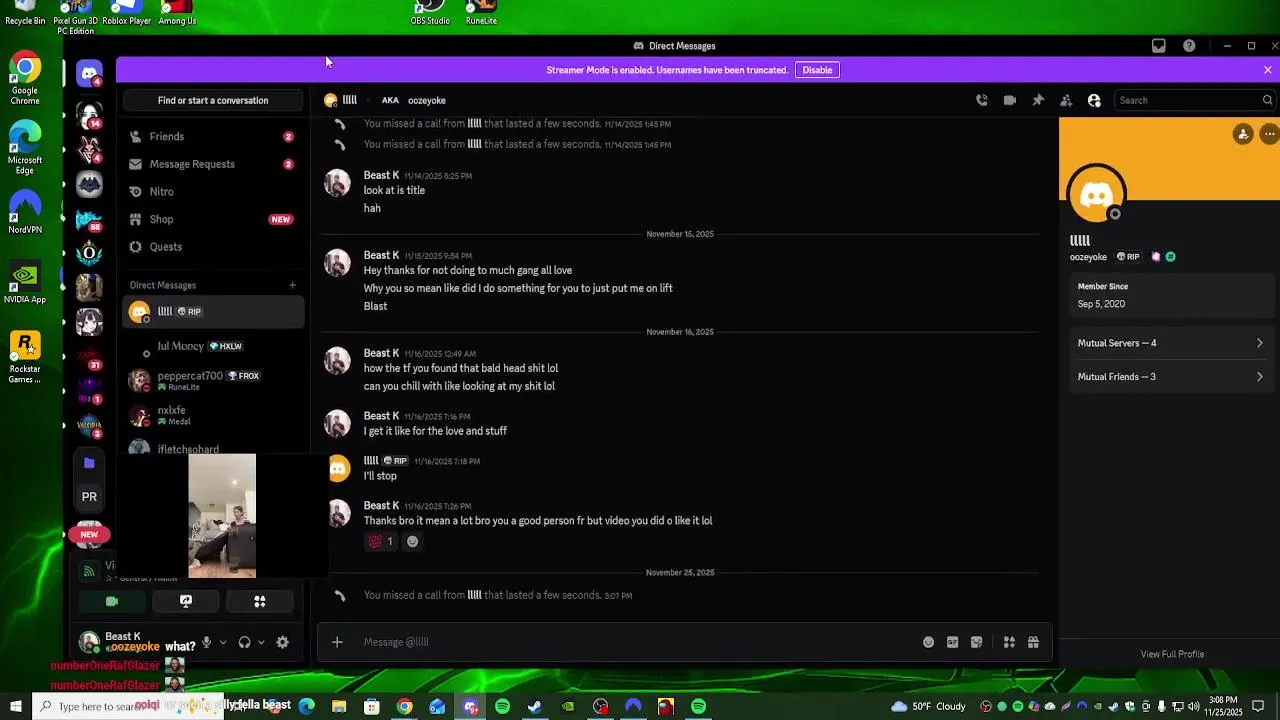The image size is (1280, 720).
Task: Open DM with lul Moncy
Action: coord(213,346)
